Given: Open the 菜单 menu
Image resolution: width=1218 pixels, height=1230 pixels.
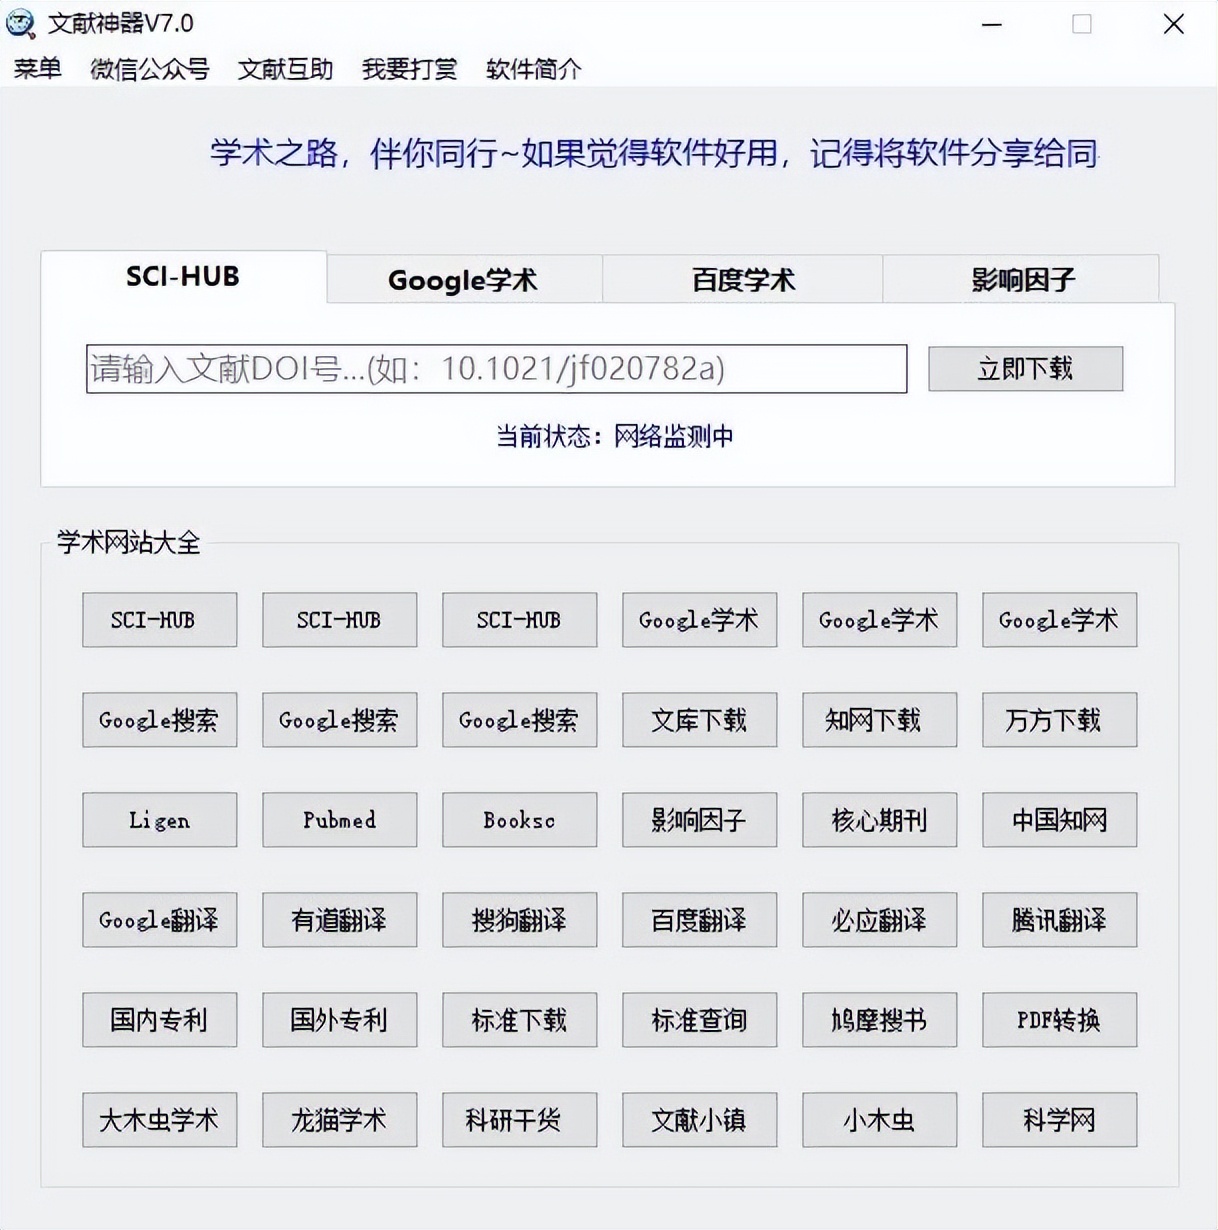Looking at the screenshot, I should click(38, 69).
